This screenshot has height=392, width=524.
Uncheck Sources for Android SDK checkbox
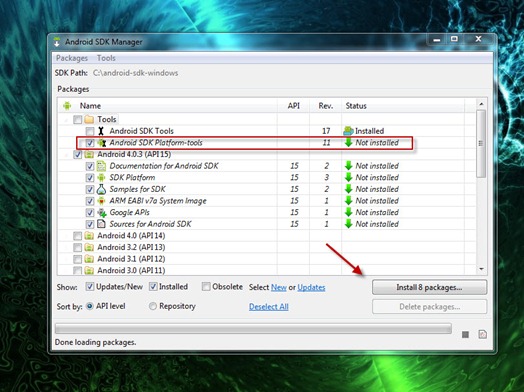pos(90,224)
